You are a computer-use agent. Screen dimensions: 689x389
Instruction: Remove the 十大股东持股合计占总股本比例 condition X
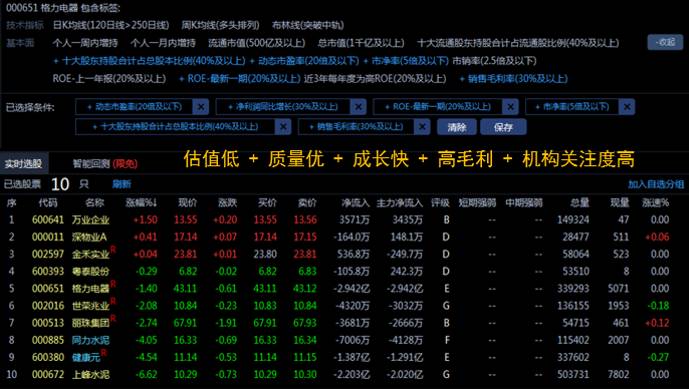coord(283,127)
